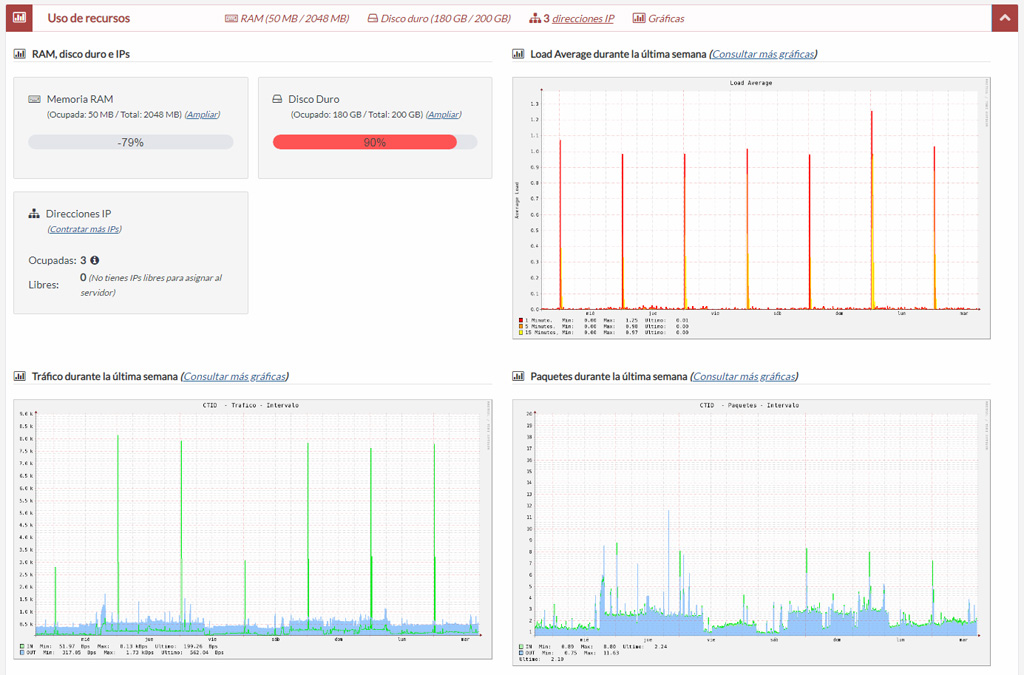Click the Memoria RAM usage progress bar

131,142
